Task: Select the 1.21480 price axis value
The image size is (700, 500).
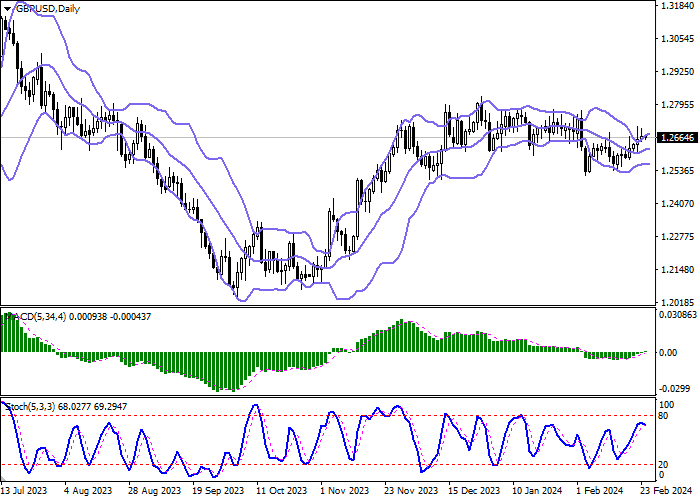Action: click(x=678, y=270)
